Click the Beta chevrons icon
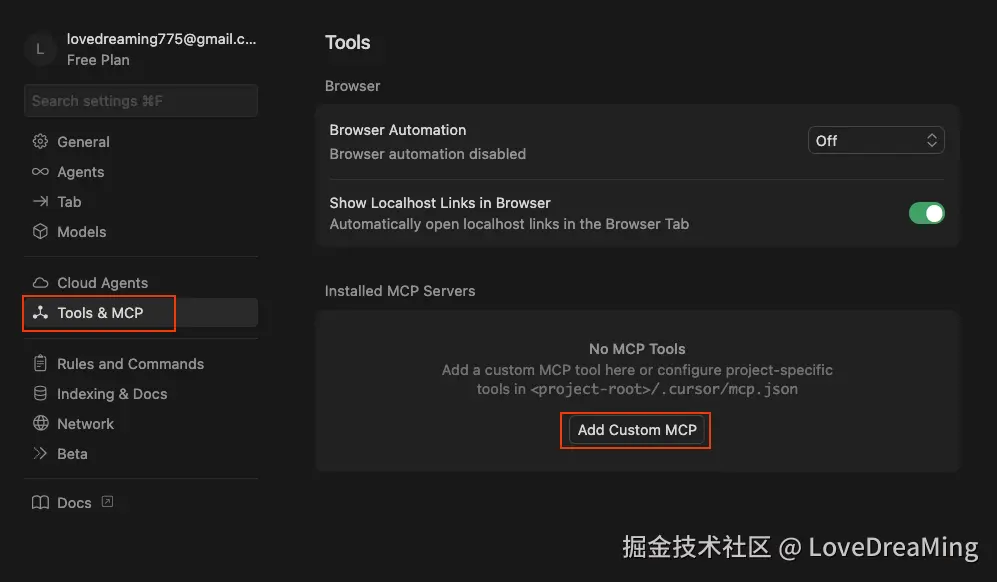 click(40, 454)
